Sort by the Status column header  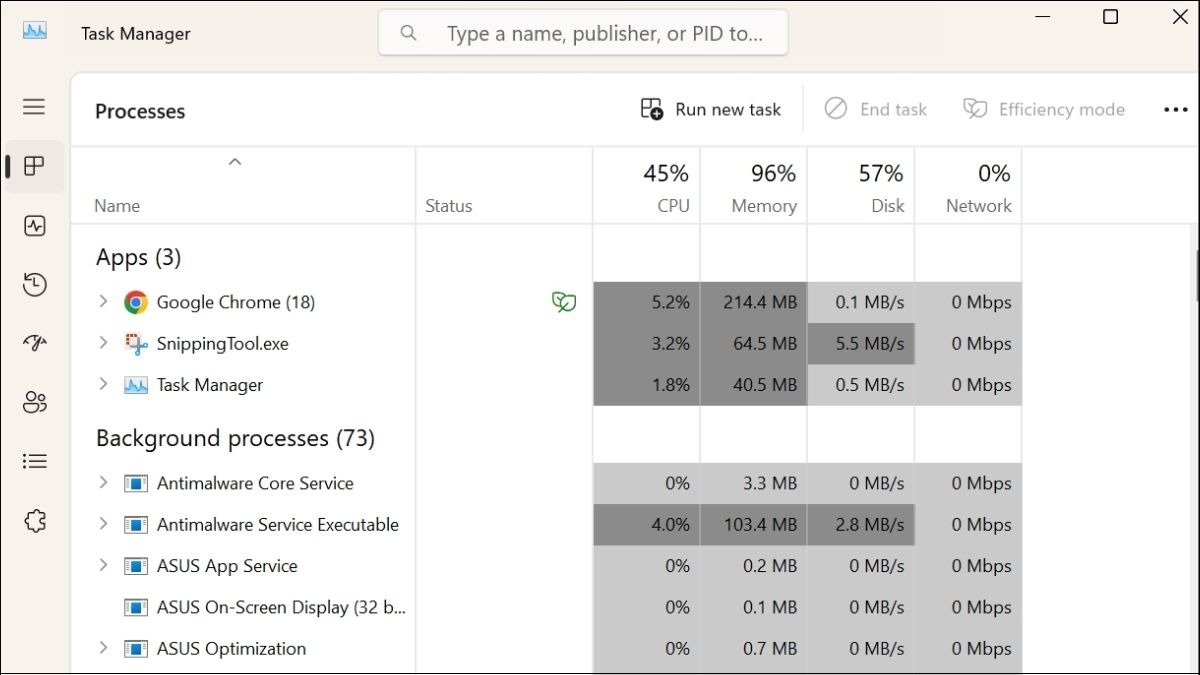tap(504, 186)
